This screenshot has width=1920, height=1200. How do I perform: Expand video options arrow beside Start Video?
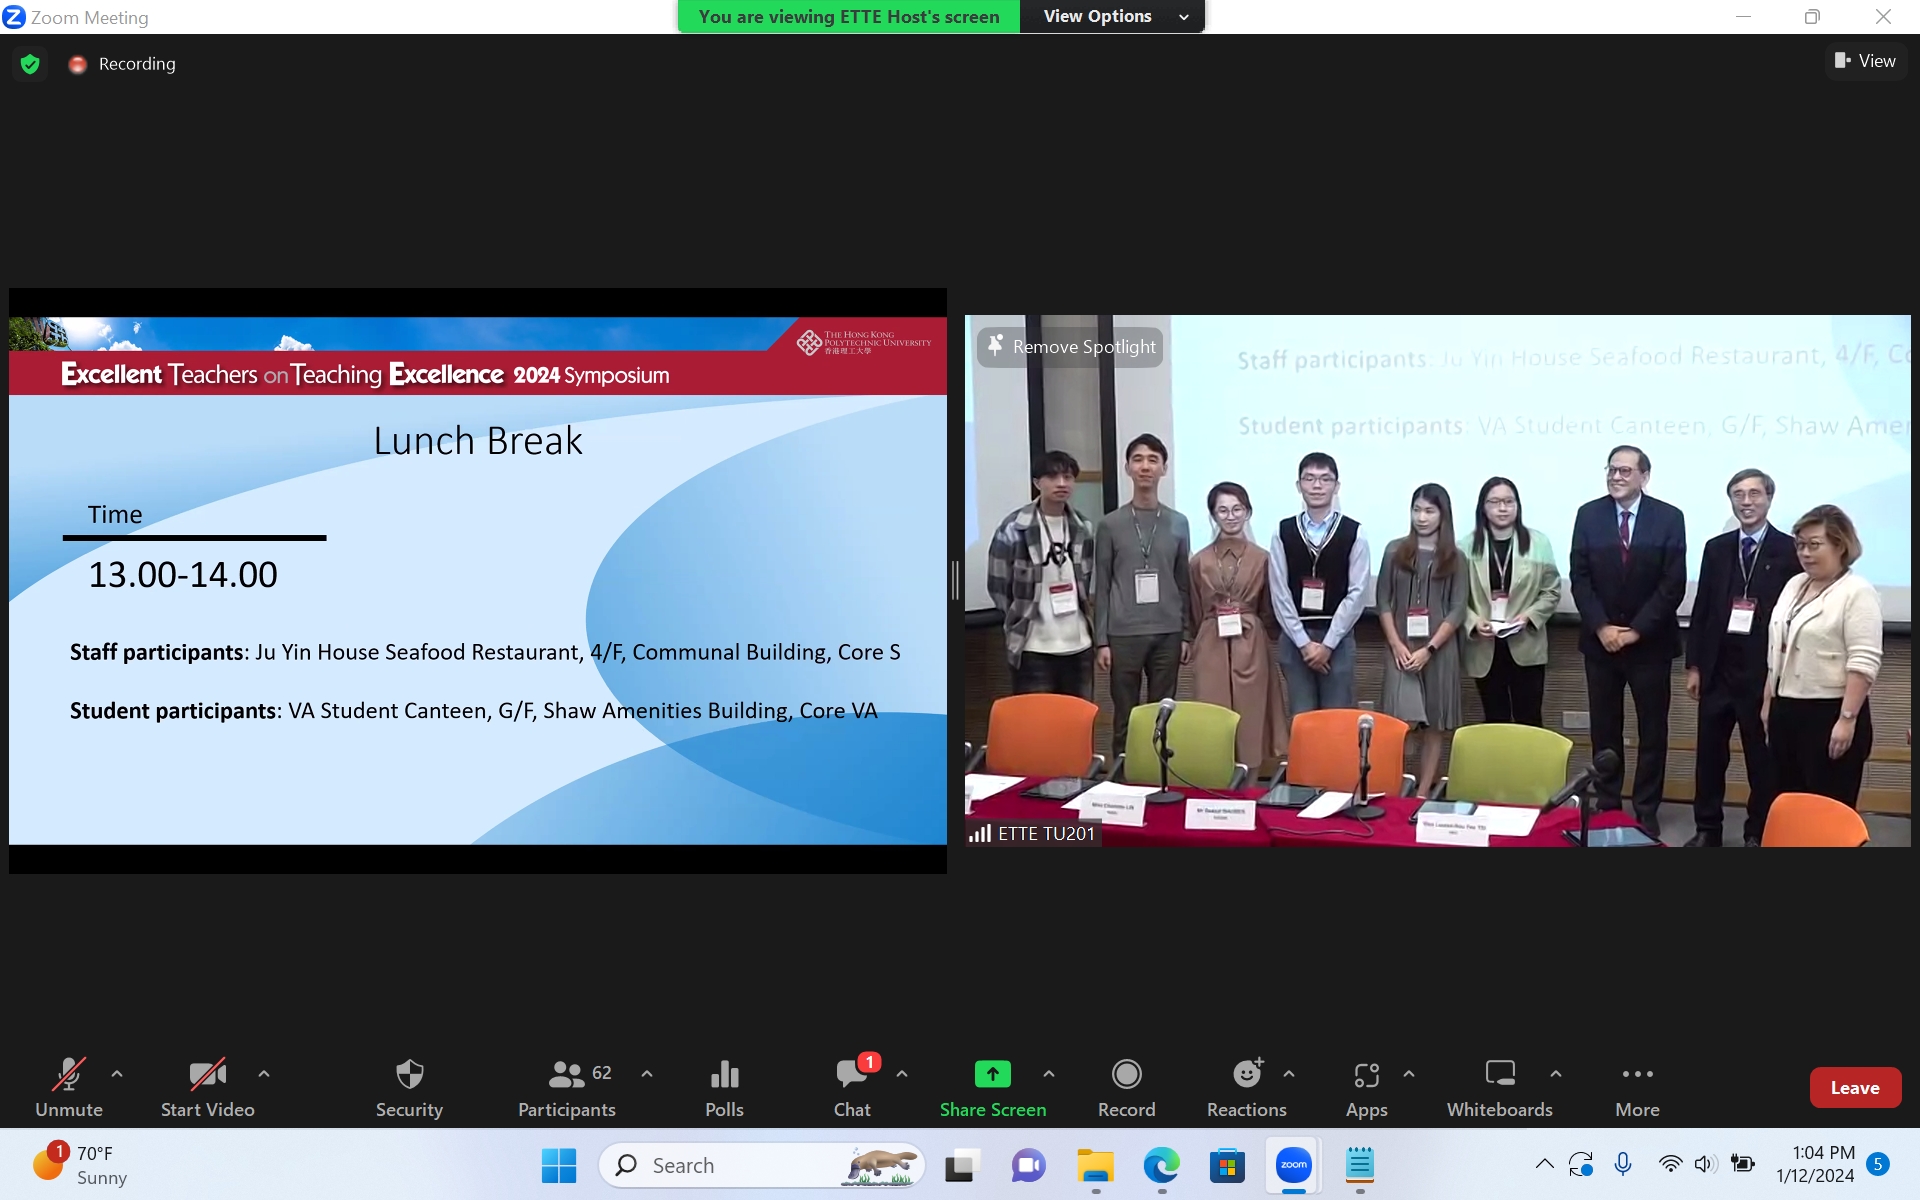pos(264,1074)
